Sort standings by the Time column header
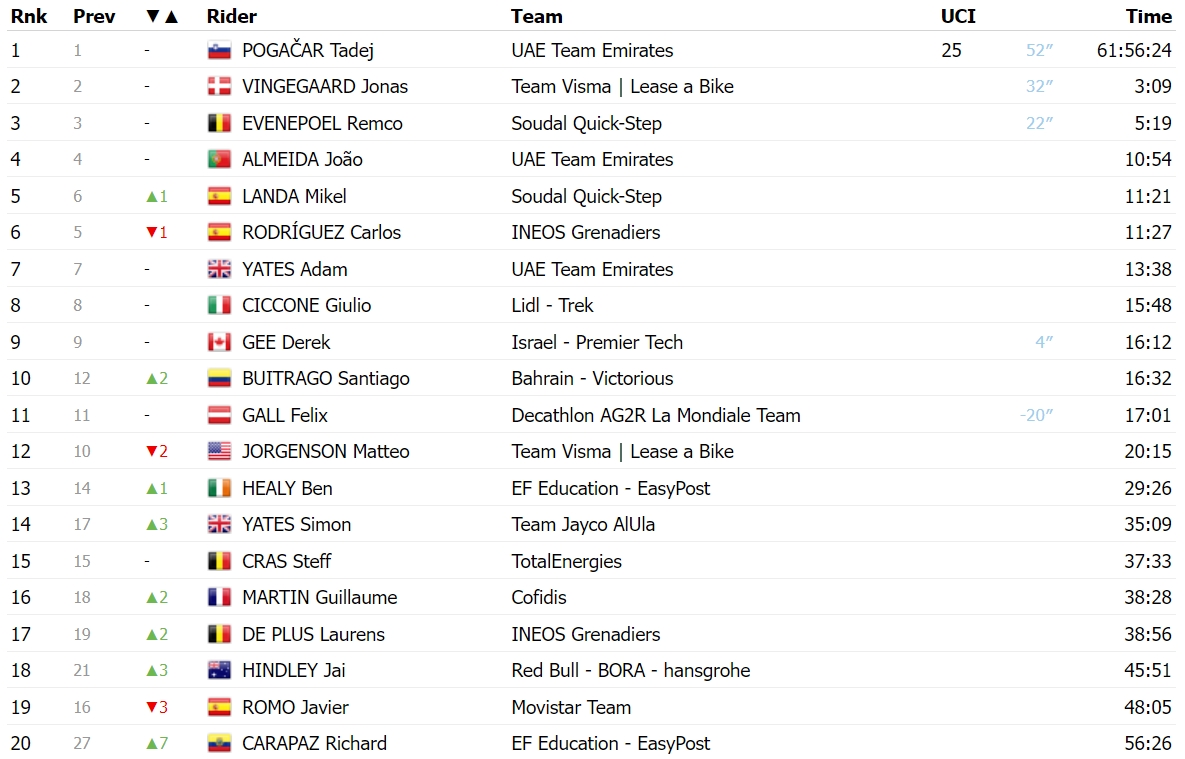The width and height of the screenshot is (1185, 759). click(x=1148, y=17)
